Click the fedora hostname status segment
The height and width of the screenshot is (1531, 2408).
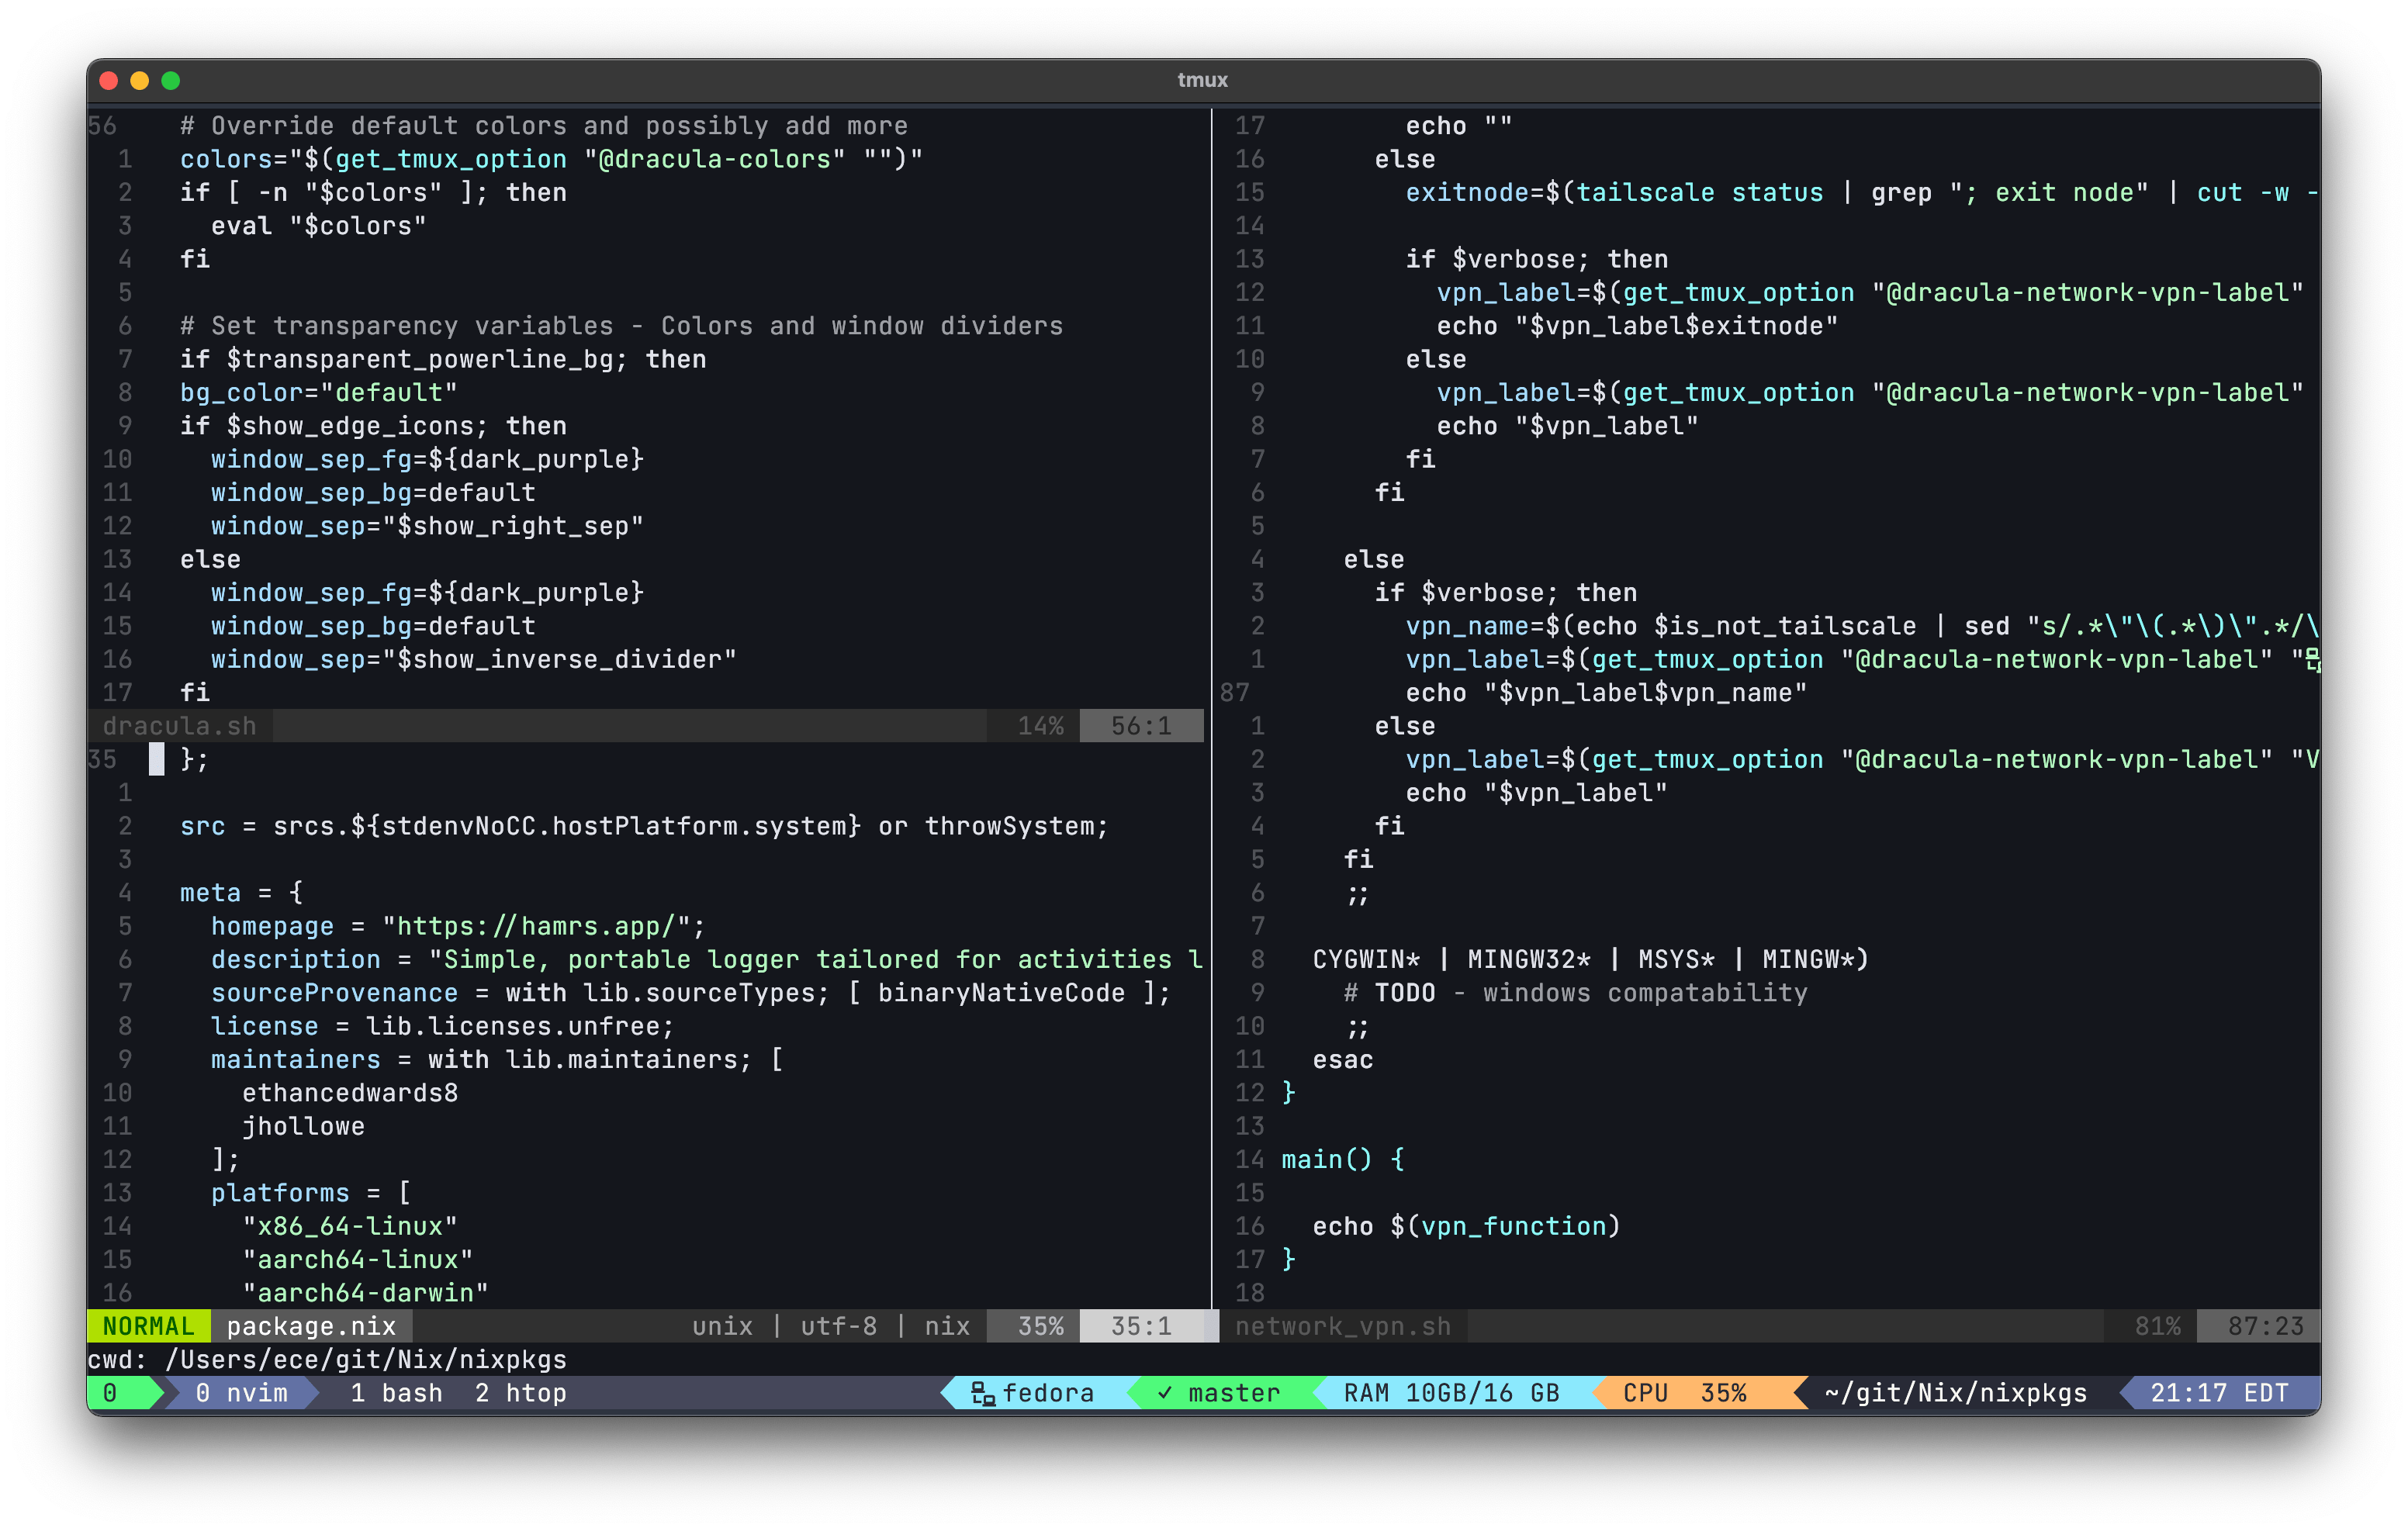tap(1033, 1393)
